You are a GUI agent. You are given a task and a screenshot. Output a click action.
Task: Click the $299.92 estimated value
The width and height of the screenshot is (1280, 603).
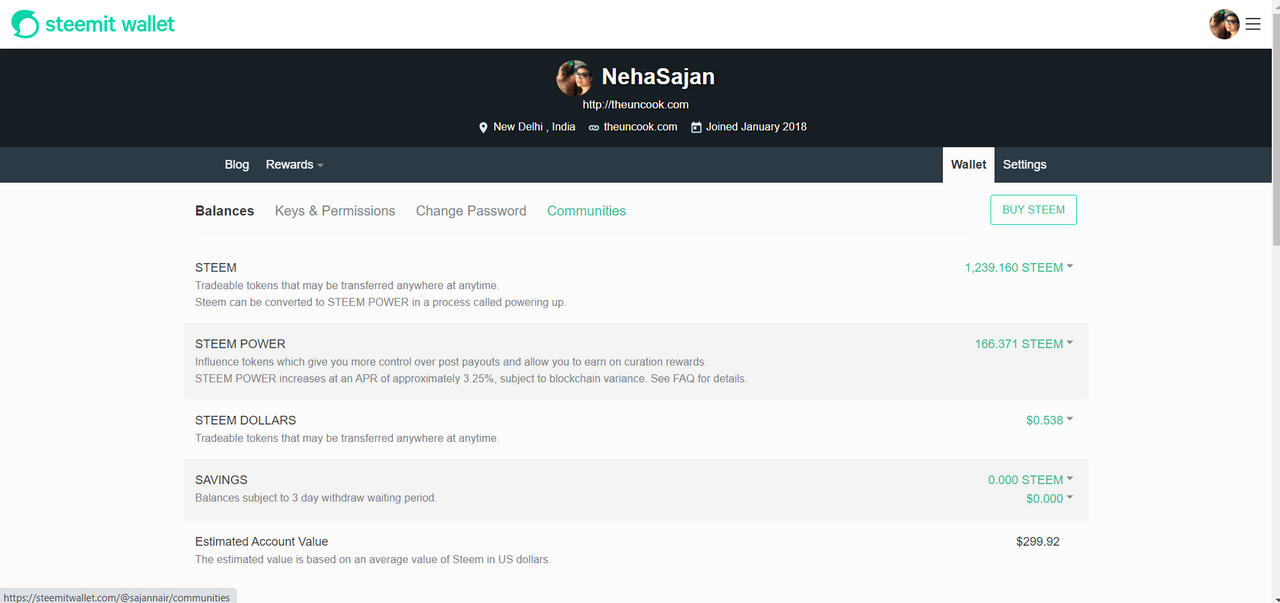[1038, 542]
